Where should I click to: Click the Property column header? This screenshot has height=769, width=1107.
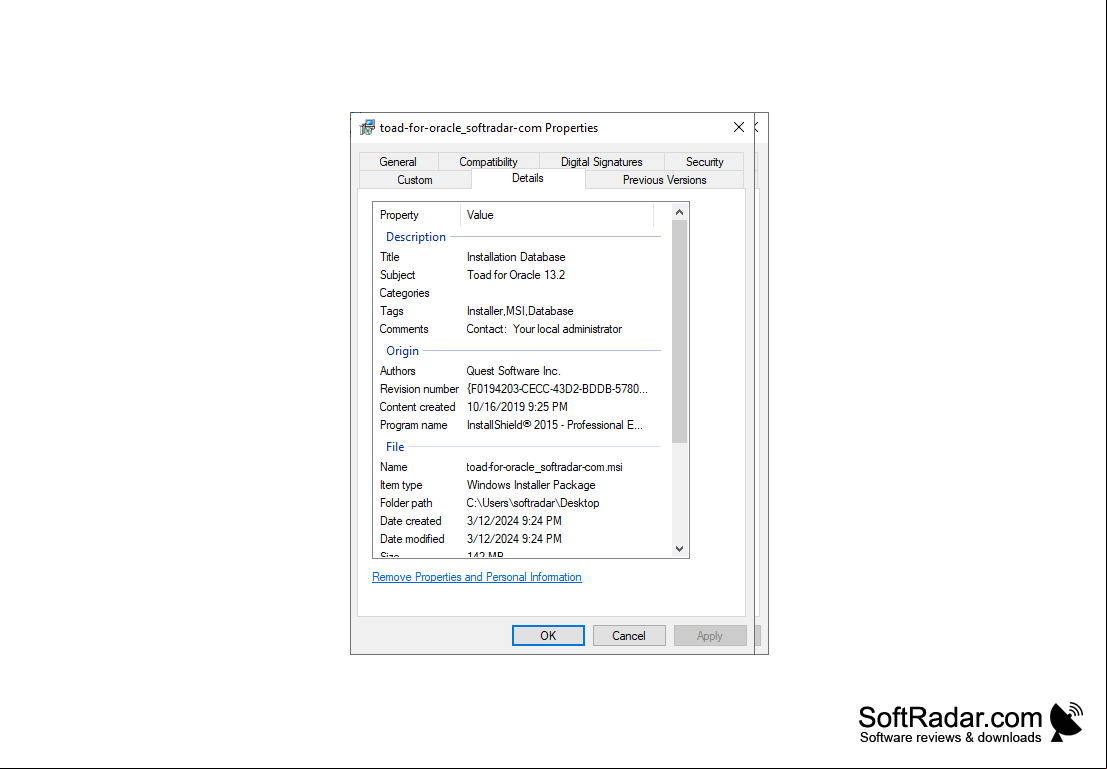tap(417, 215)
